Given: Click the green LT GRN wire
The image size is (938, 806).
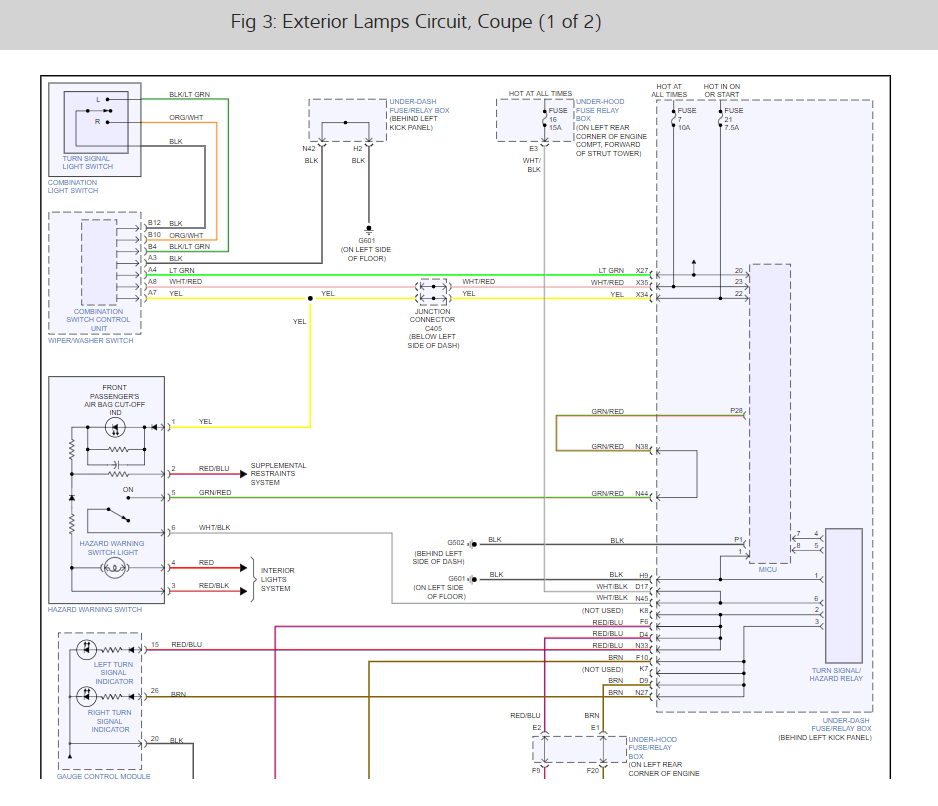Looking at the screenshot, I should [400, 275].
